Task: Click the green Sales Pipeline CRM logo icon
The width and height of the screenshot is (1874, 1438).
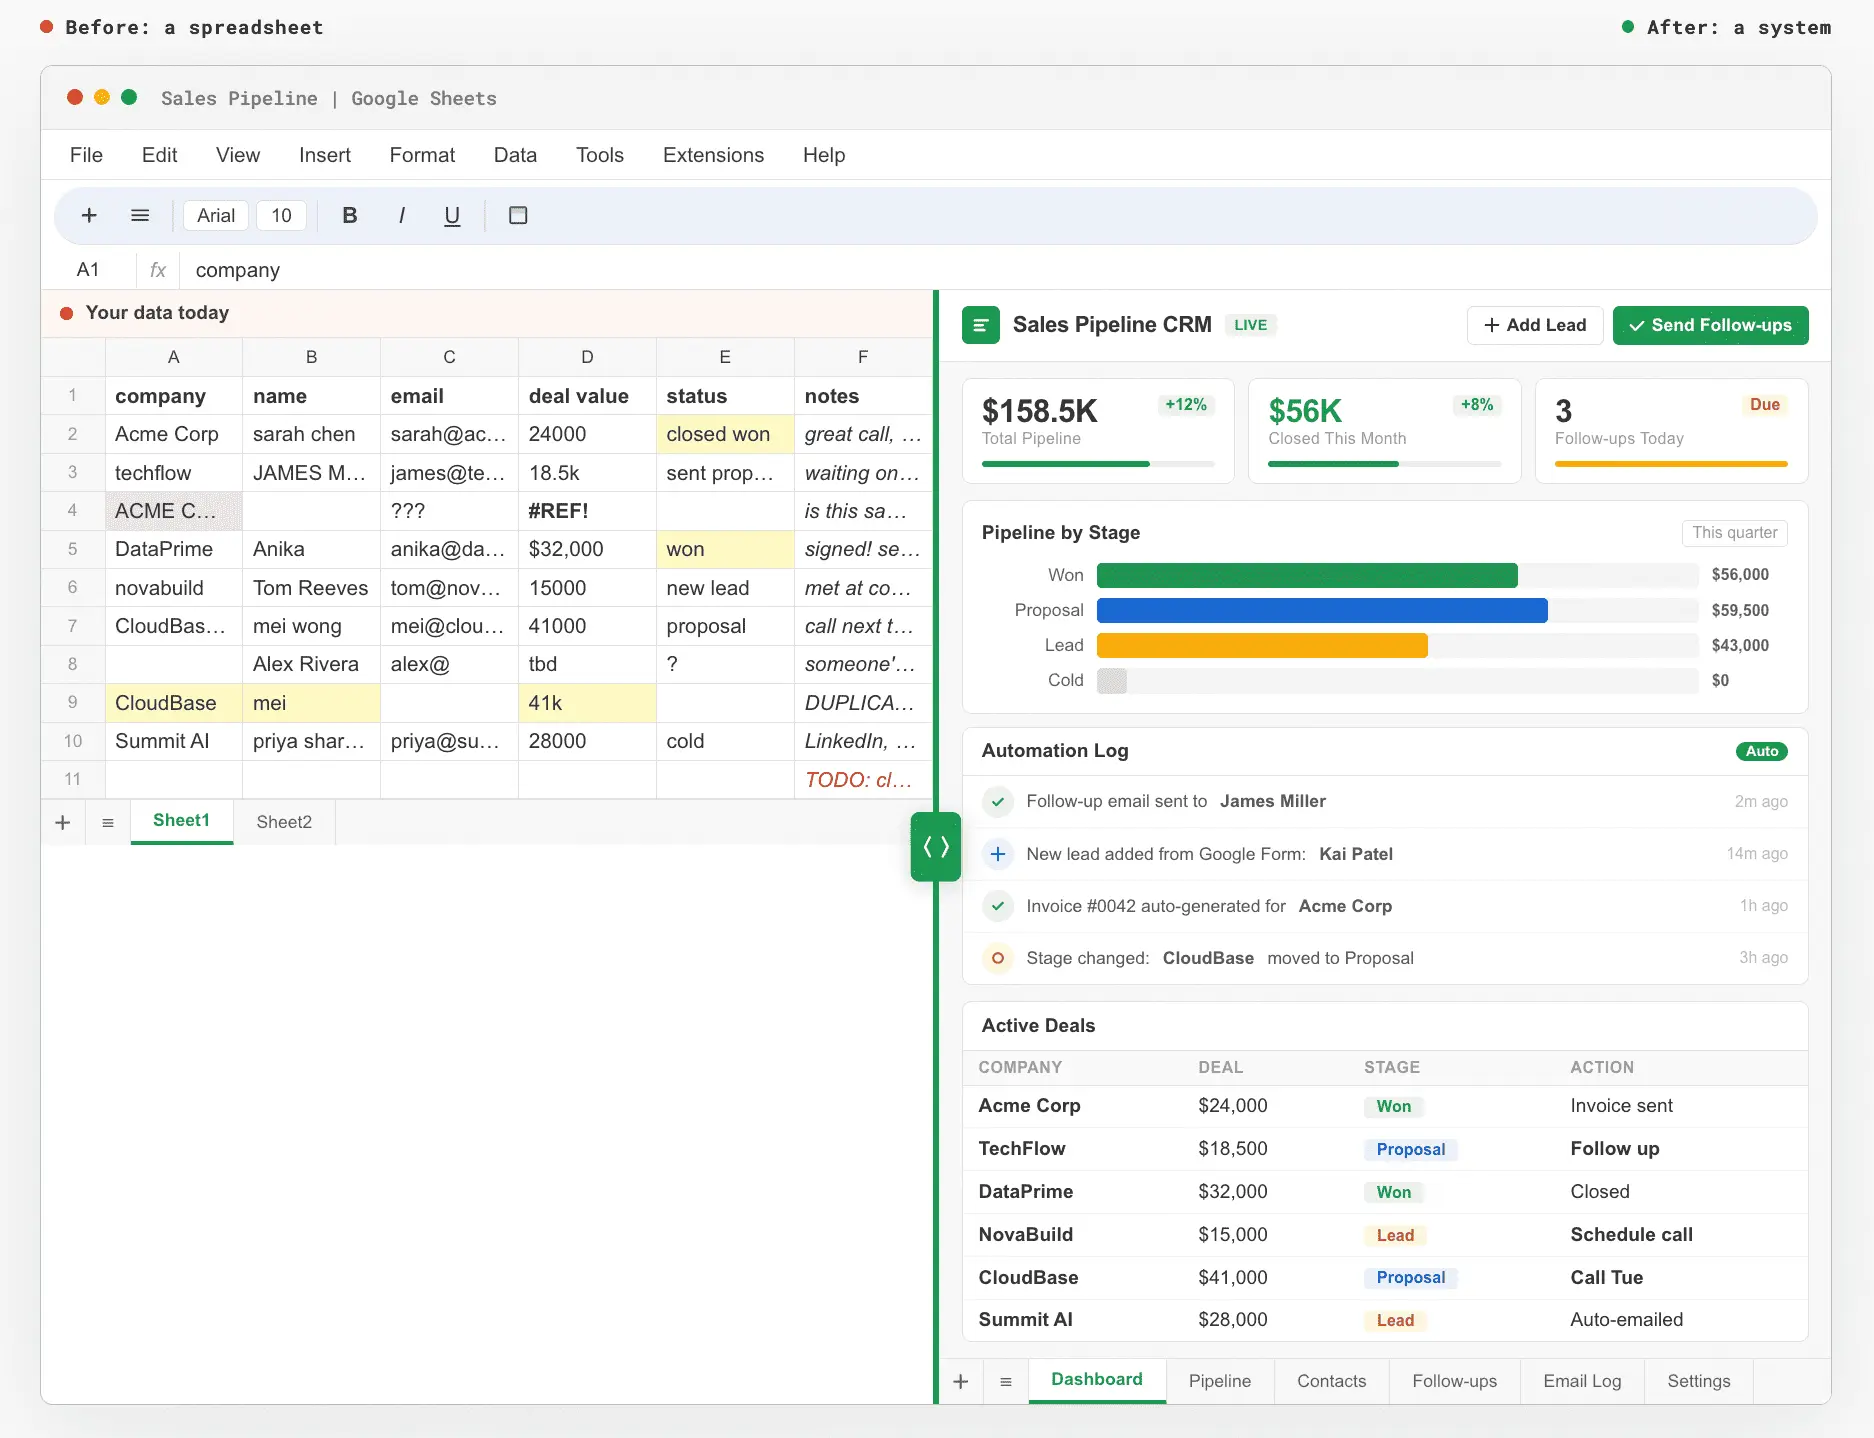Action: (981, 325)
